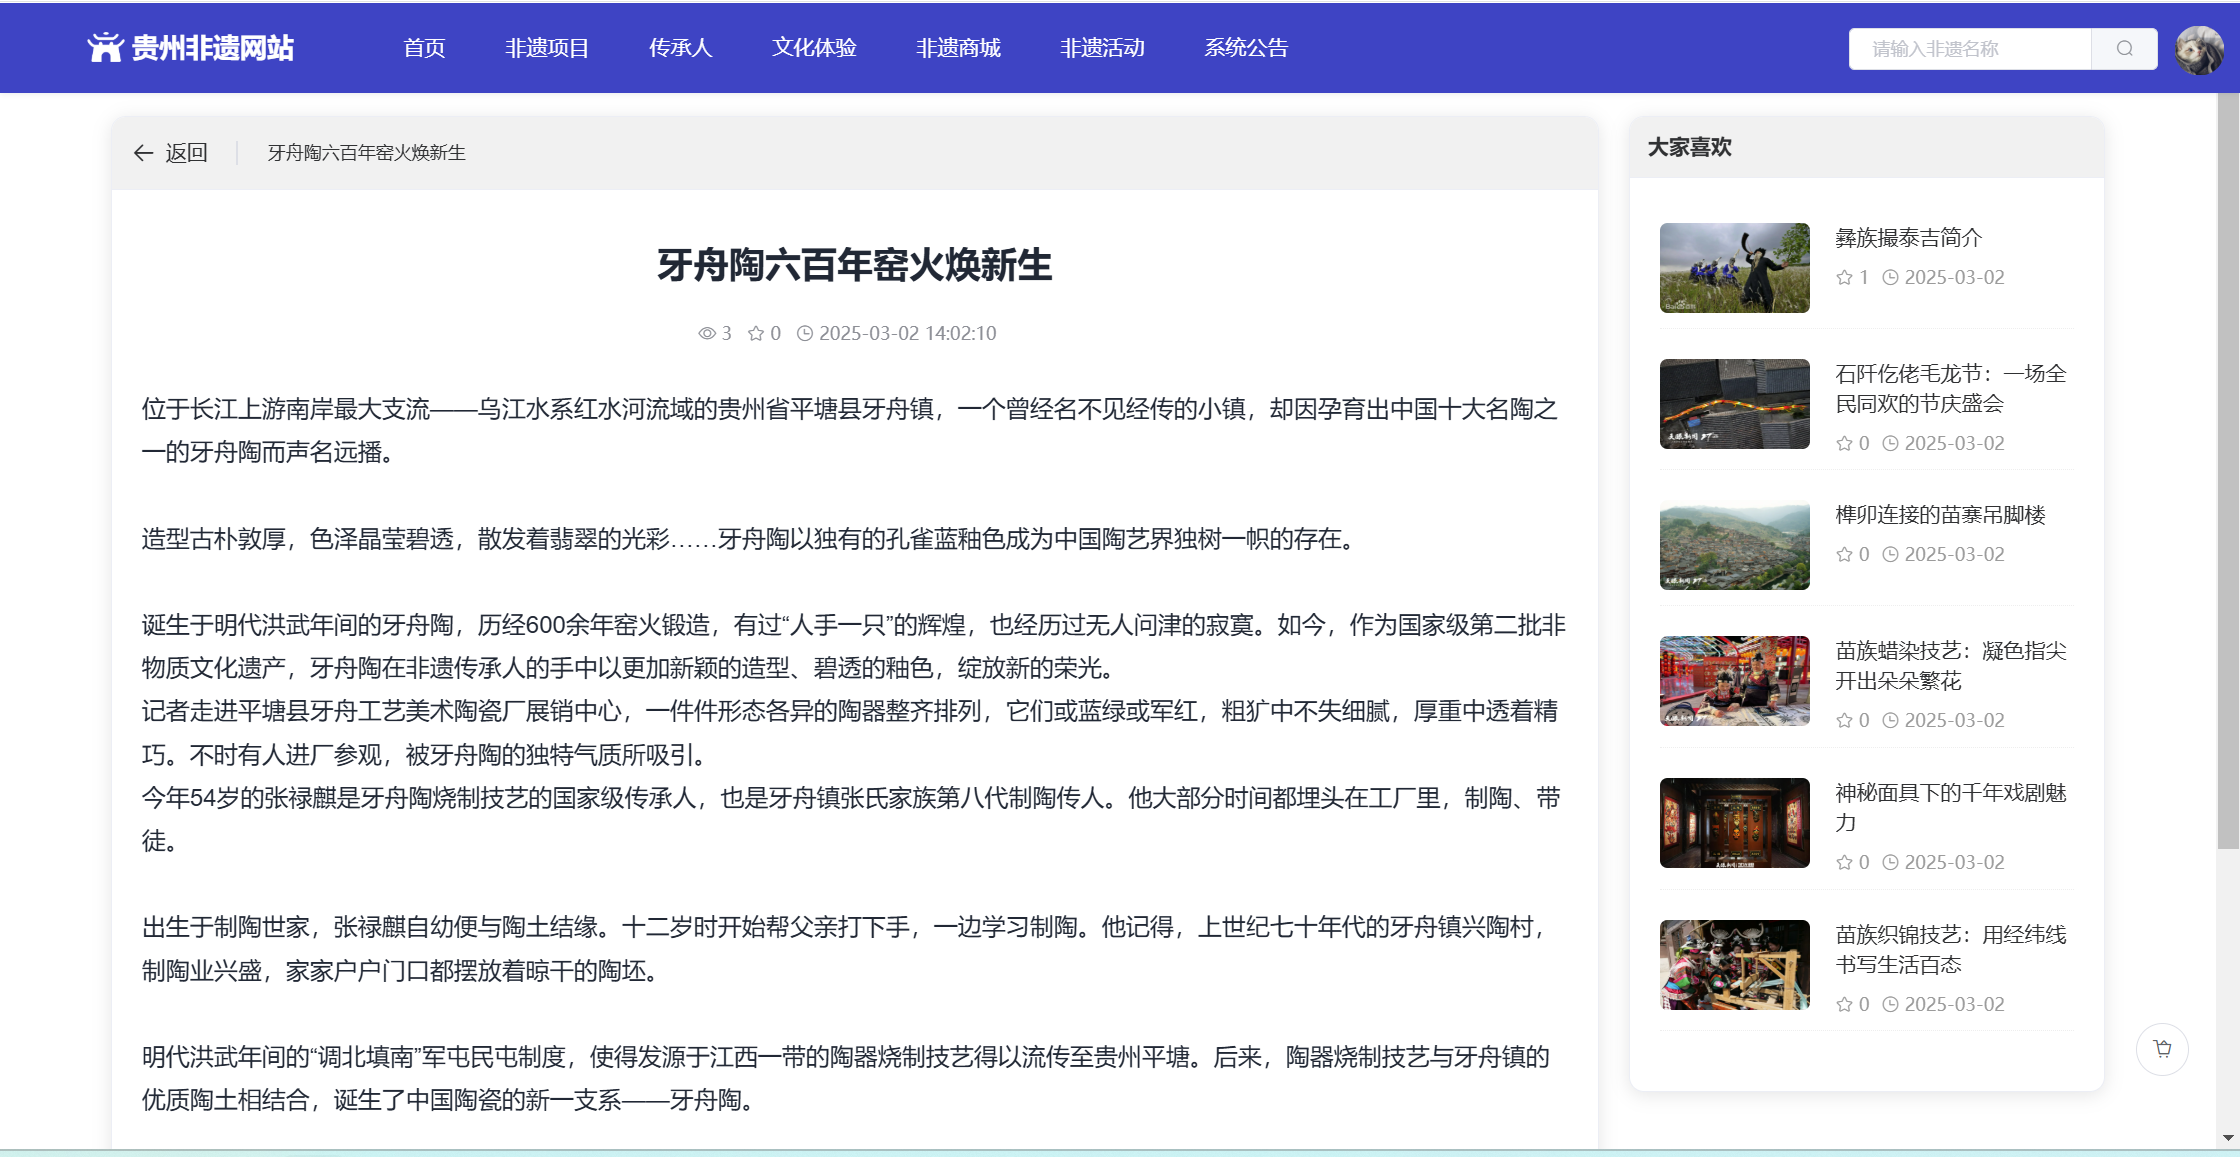Open 系统公告 from navigation bar

(x=1246, y=48)
